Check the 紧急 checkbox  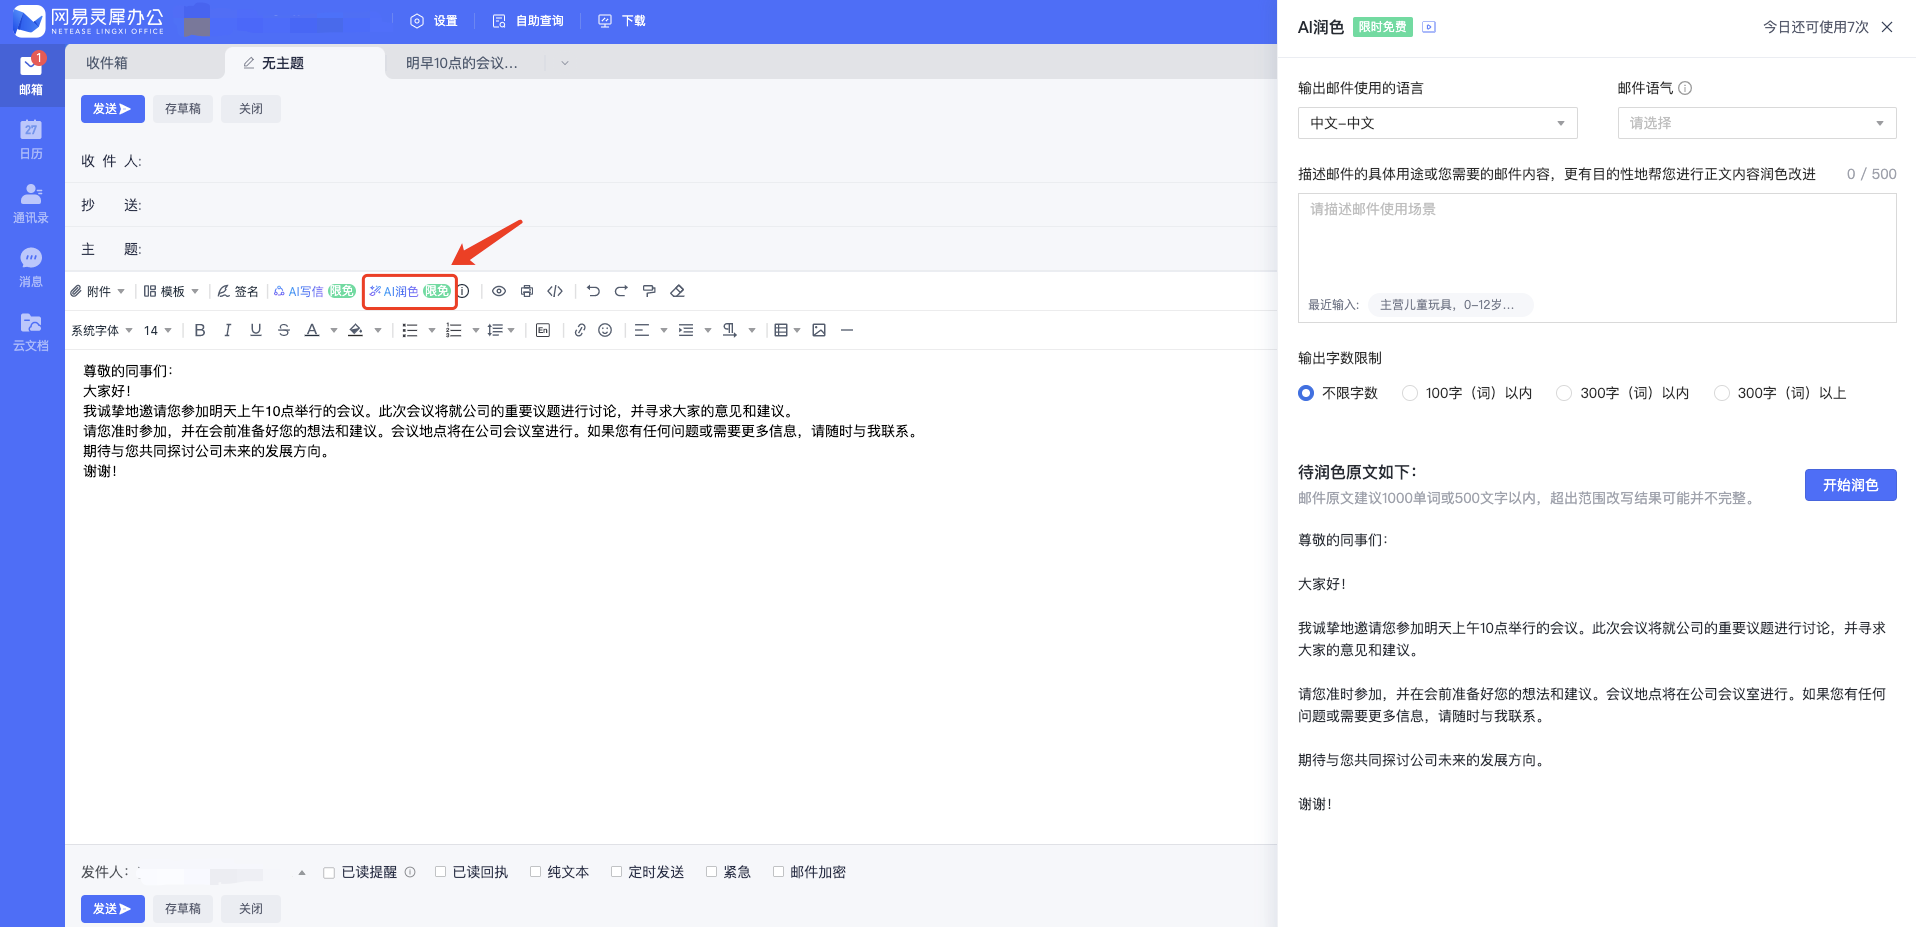[711, 872]
